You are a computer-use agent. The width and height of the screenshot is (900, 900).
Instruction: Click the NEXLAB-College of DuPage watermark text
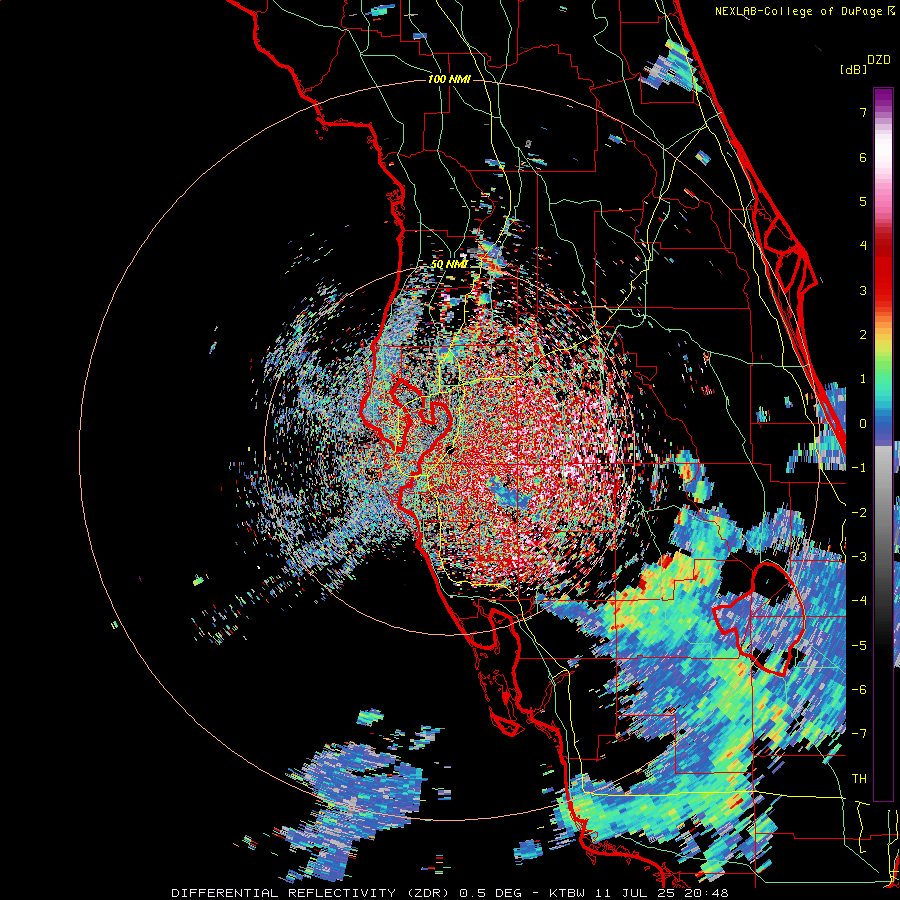click(x=804, y=11)
